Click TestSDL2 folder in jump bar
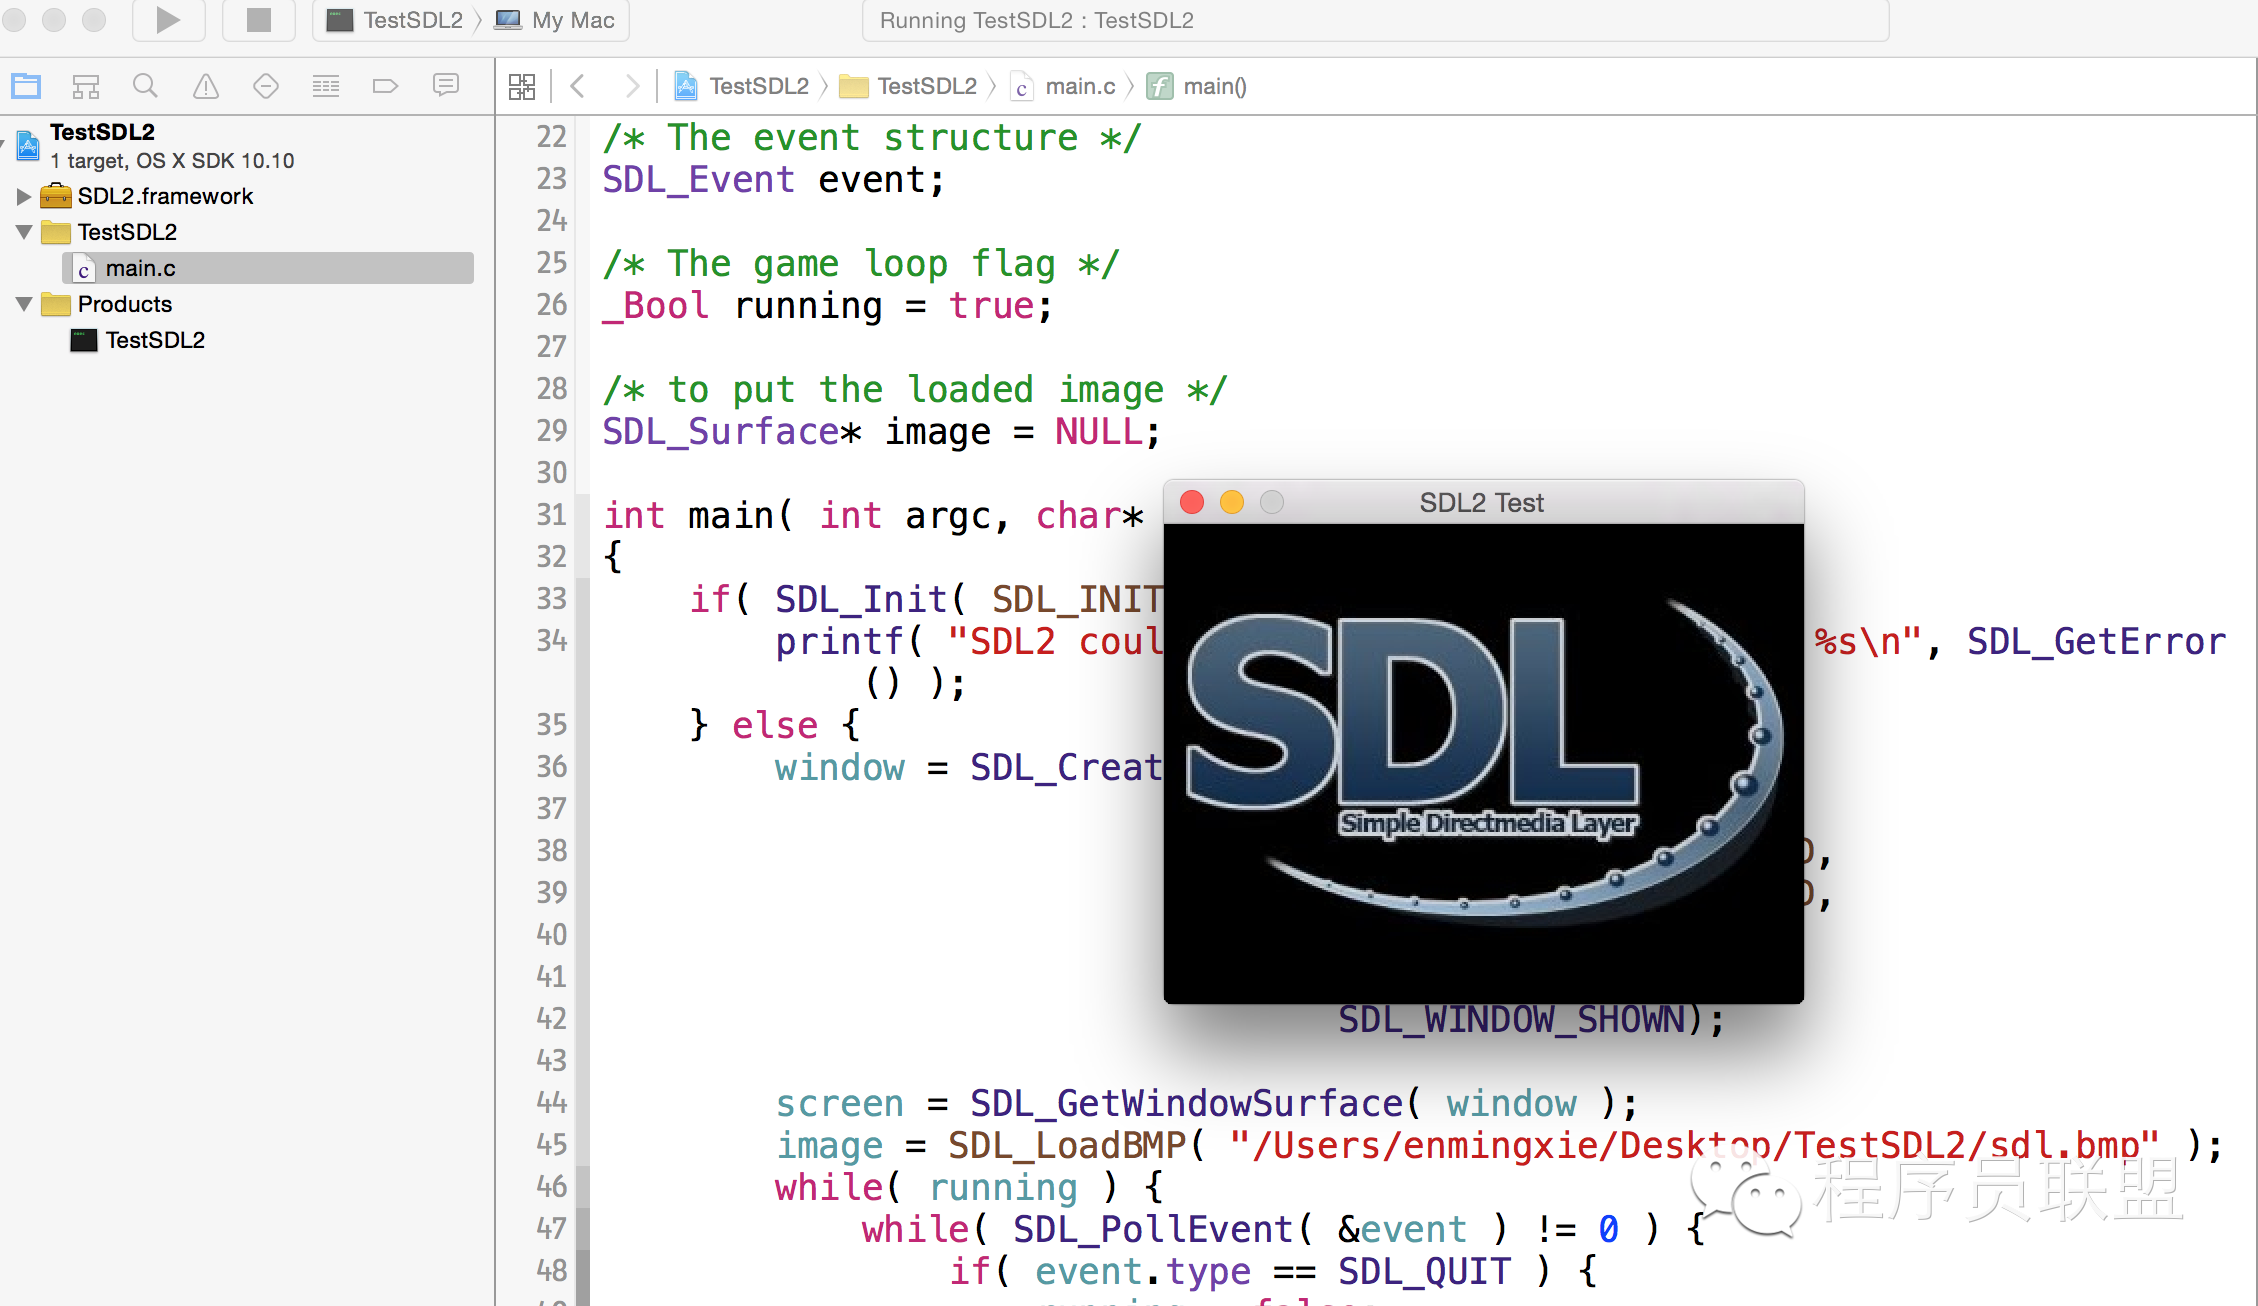This screenshot has width=2258, height=1306. coord(908,86)
